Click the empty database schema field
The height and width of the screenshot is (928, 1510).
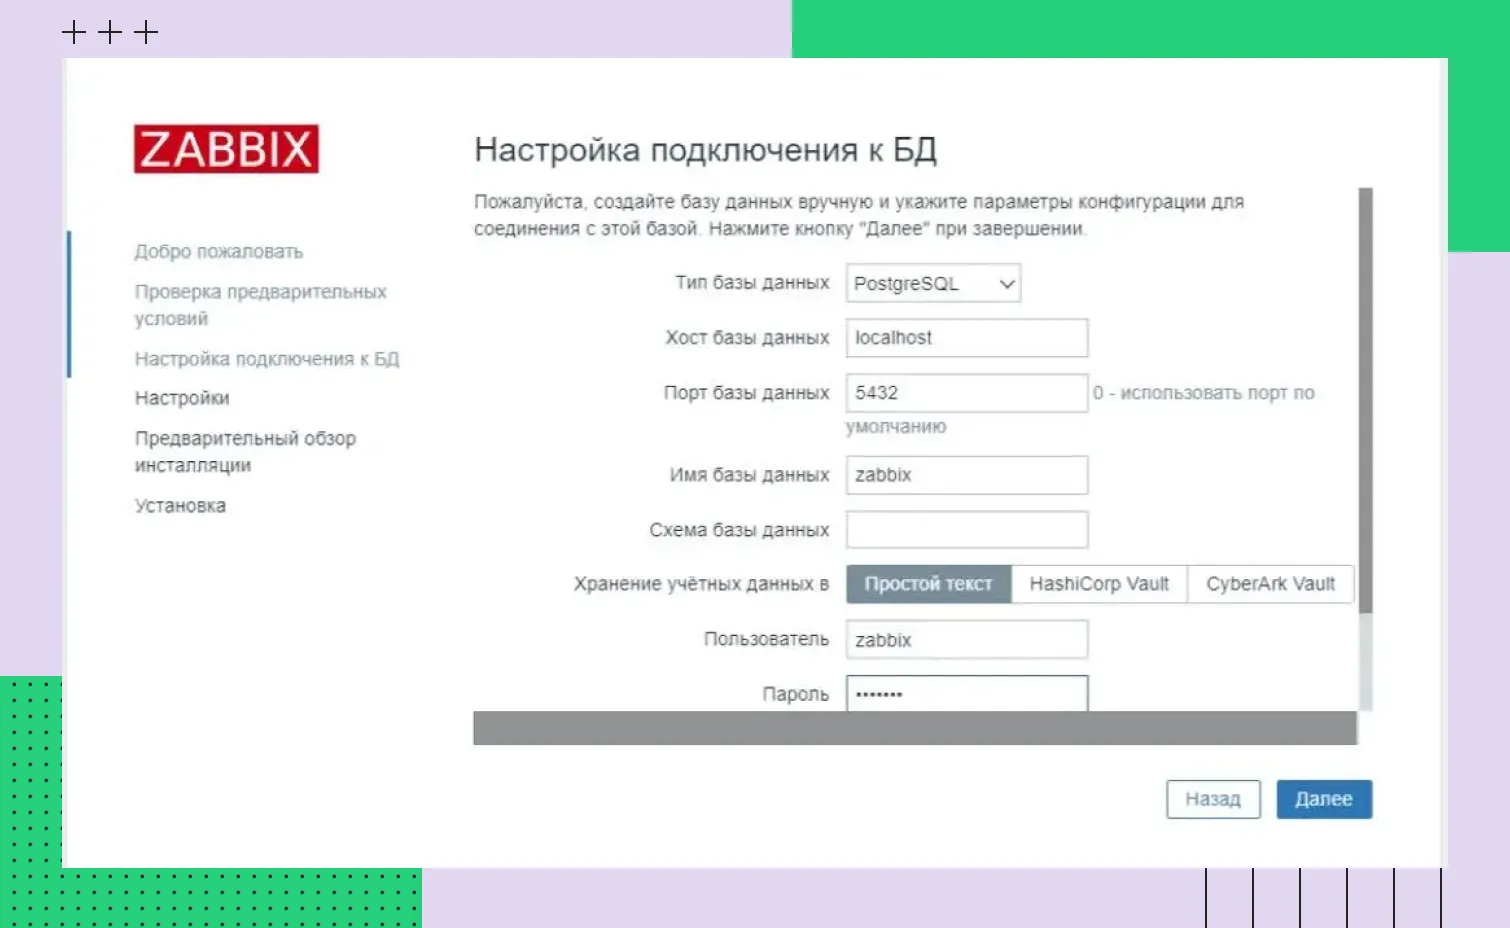pyautogui.click(x=966, y=529)
